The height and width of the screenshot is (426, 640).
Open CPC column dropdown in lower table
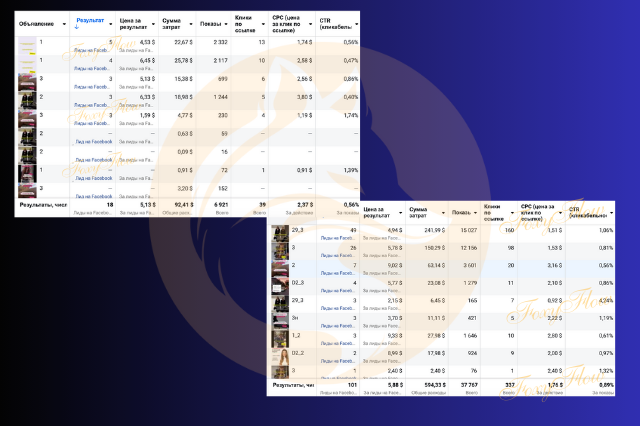pos(560,213)
